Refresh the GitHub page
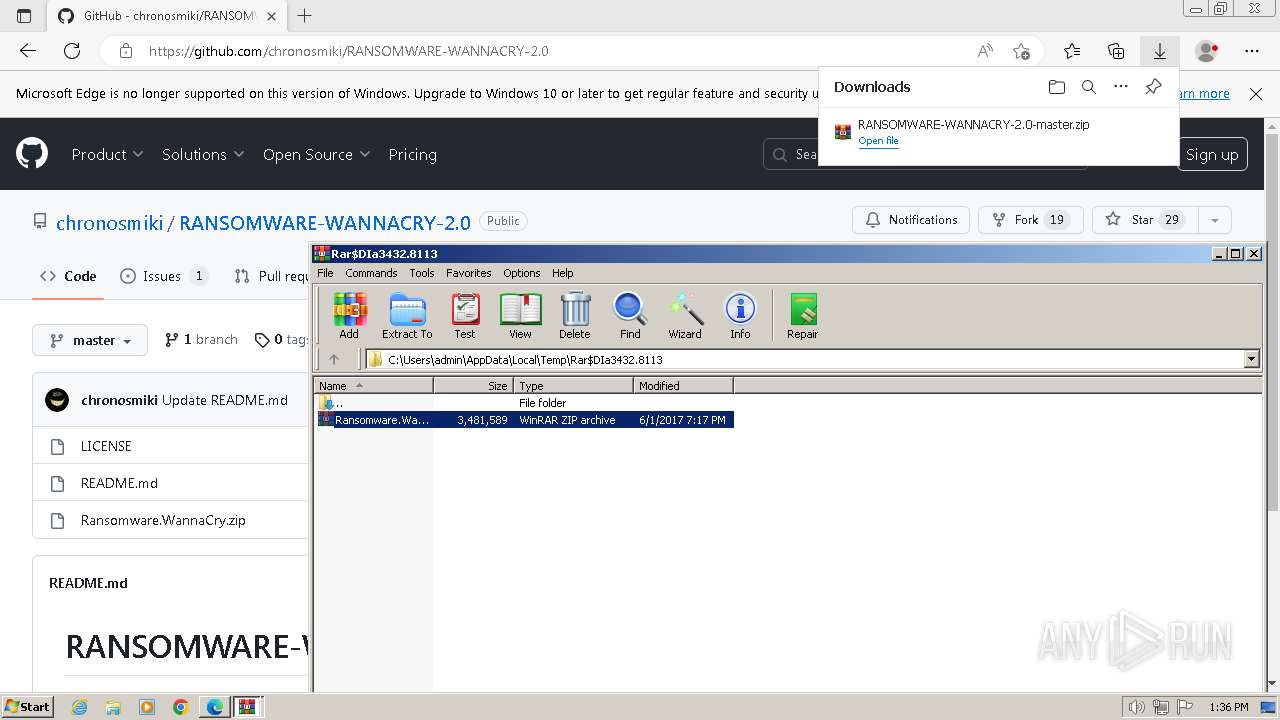Image resolution: width=1280 pixels, height=720 pixels. (72, 51)
